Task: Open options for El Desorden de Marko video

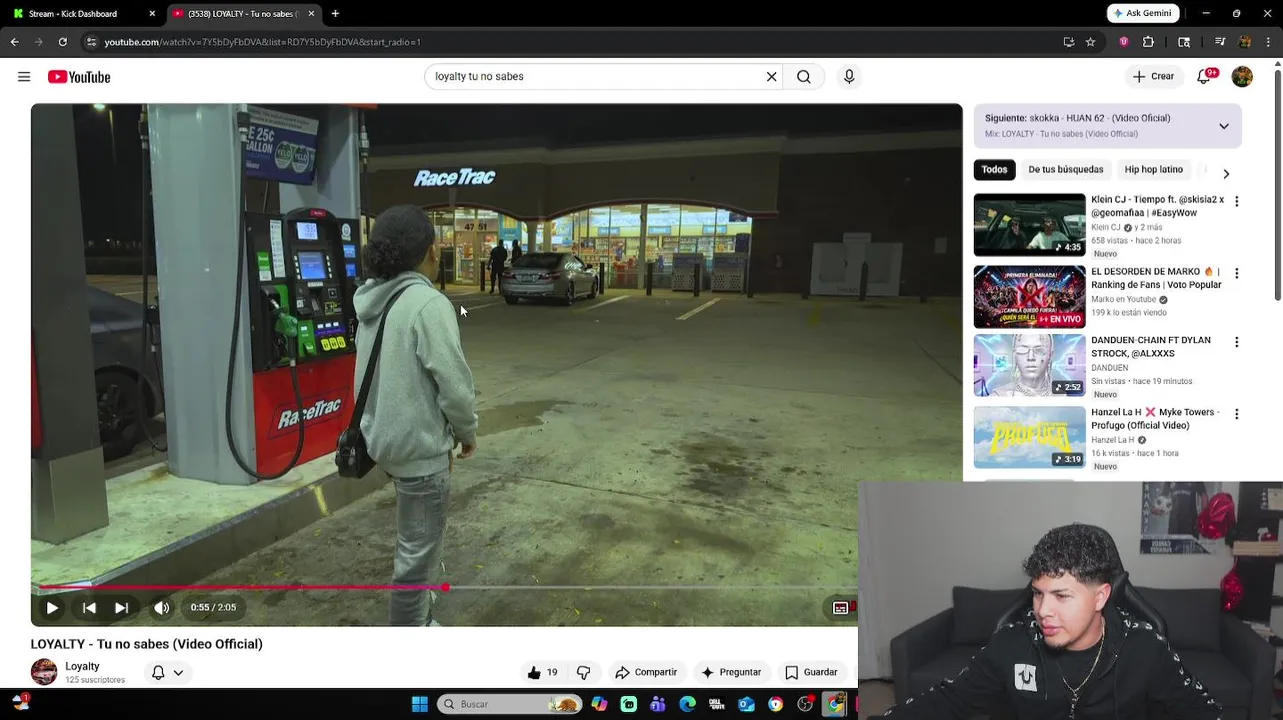Action: [1237, 273]
